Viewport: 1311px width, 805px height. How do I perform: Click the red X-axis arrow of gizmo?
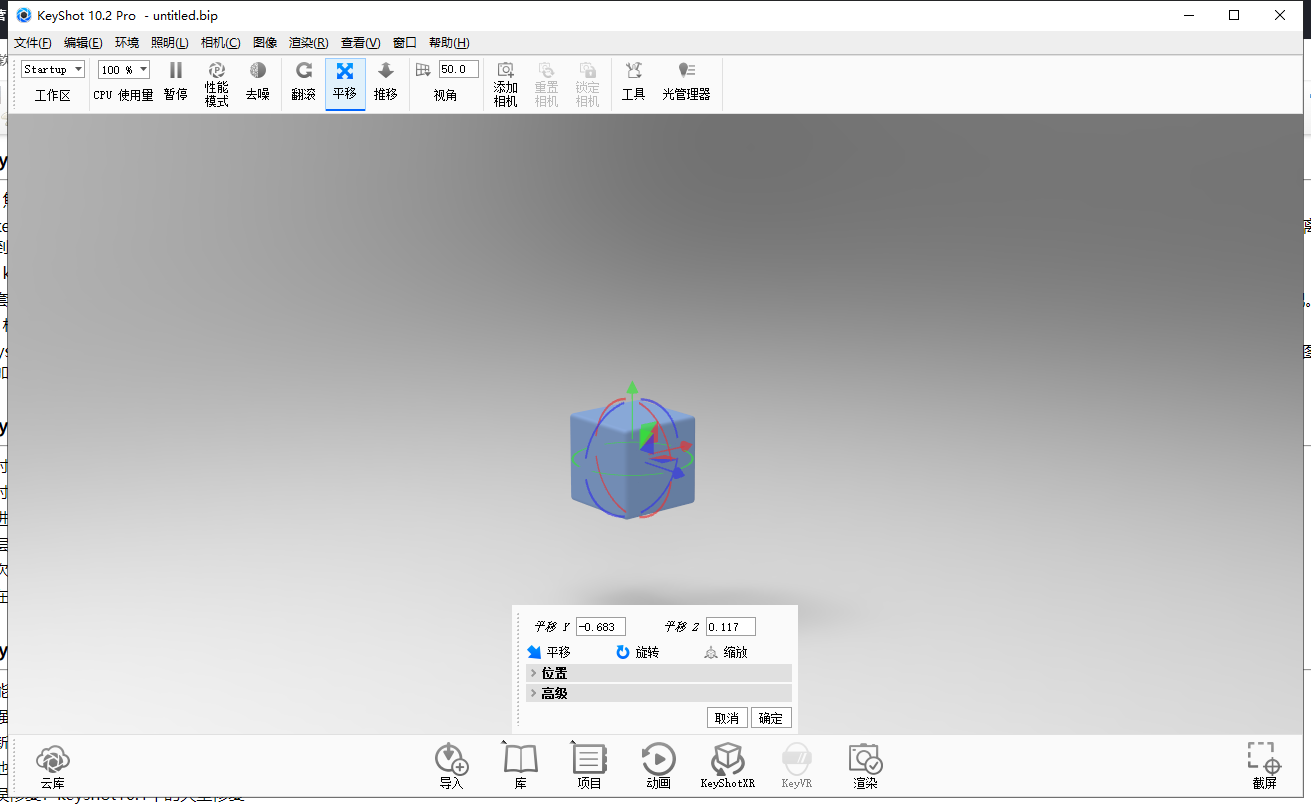[685, 446]
